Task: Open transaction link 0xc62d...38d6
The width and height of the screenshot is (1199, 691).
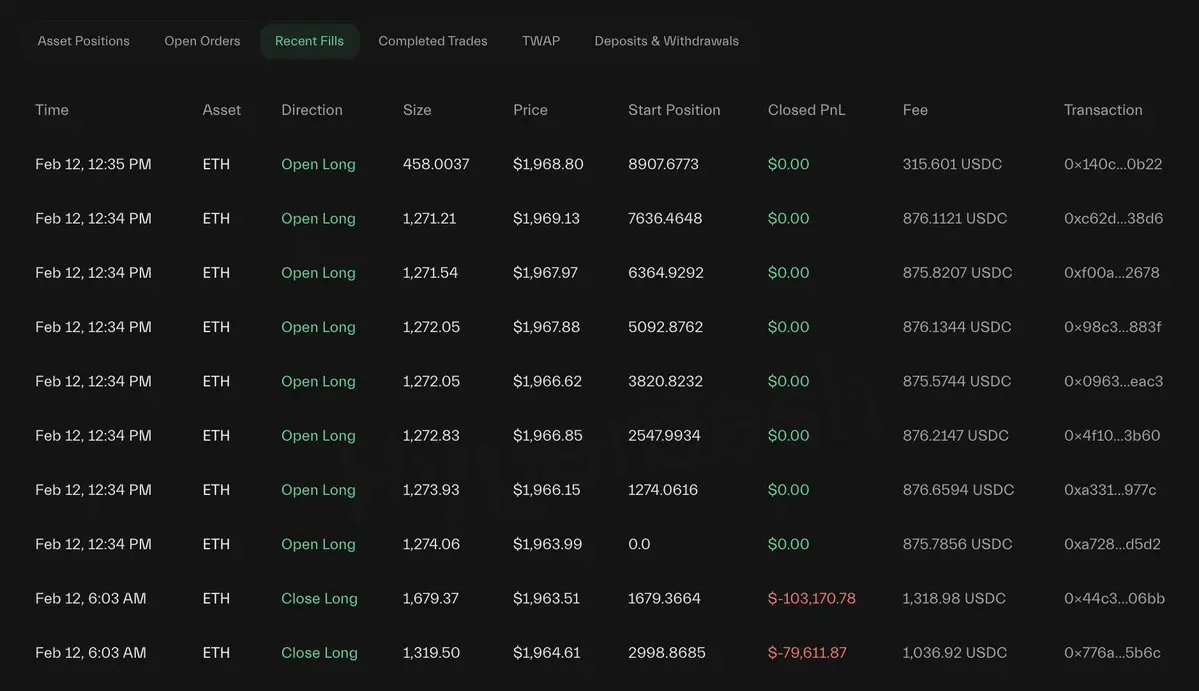Action: coord(1113,218)
